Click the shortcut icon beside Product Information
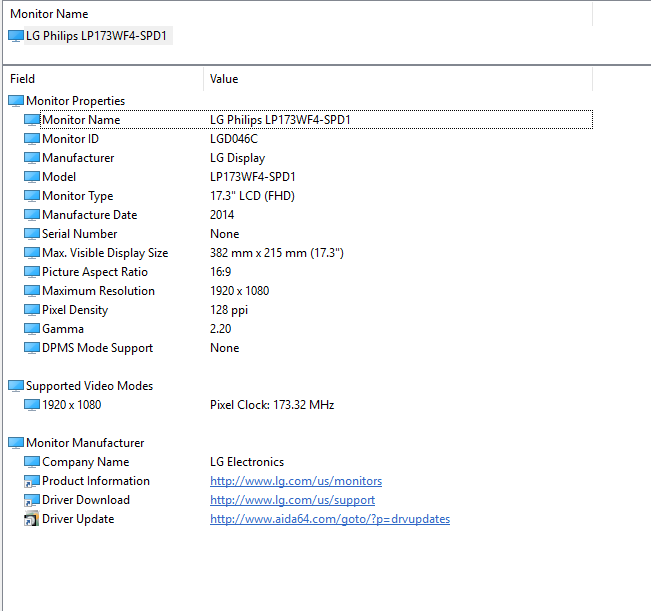Image resolution: width=651 pixels, height=611 pixels. click(x=32, y=481)
